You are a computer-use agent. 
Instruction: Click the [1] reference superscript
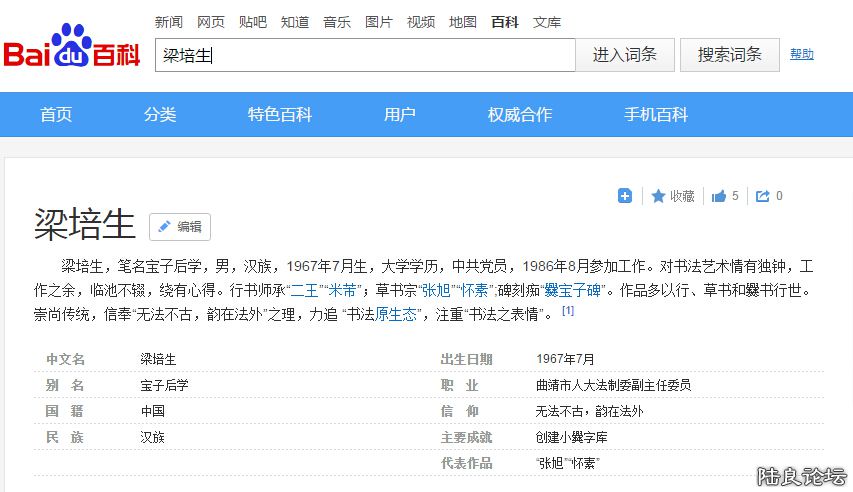(x=568, y=311)
